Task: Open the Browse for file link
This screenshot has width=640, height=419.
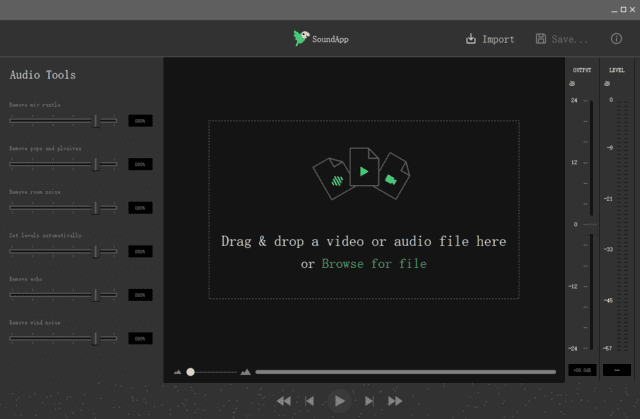Action: pos(374,264)
